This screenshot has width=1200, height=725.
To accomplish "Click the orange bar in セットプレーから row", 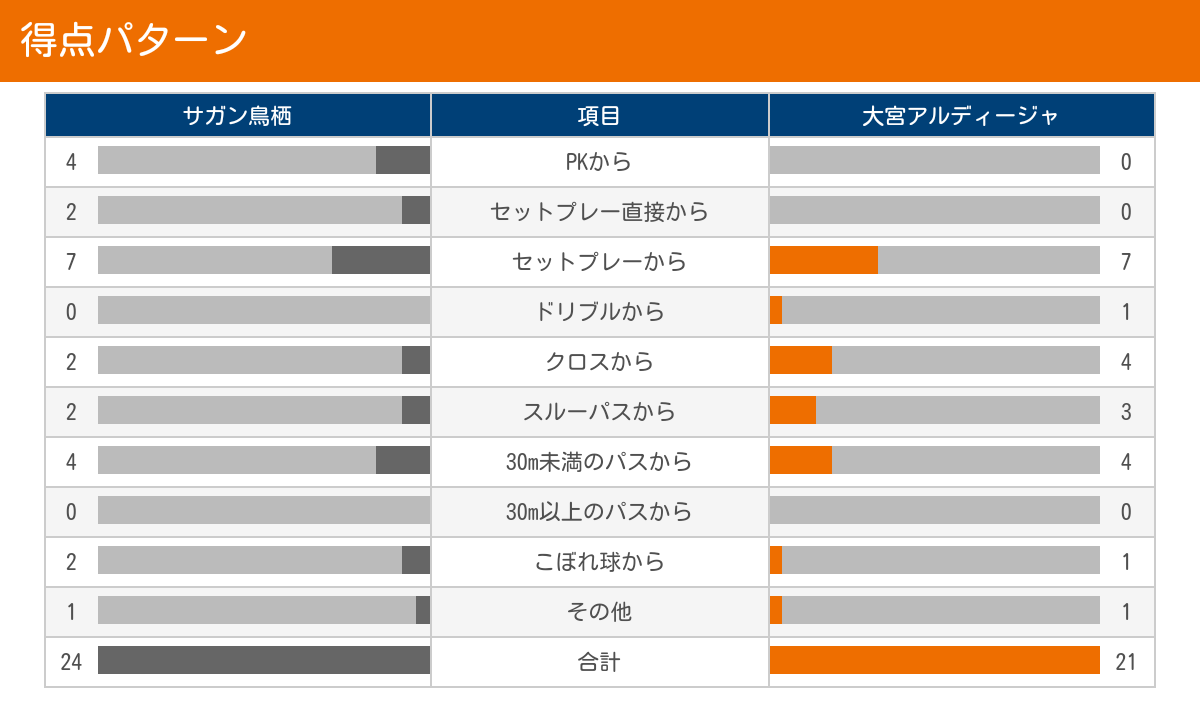I will tap(823, 260).
